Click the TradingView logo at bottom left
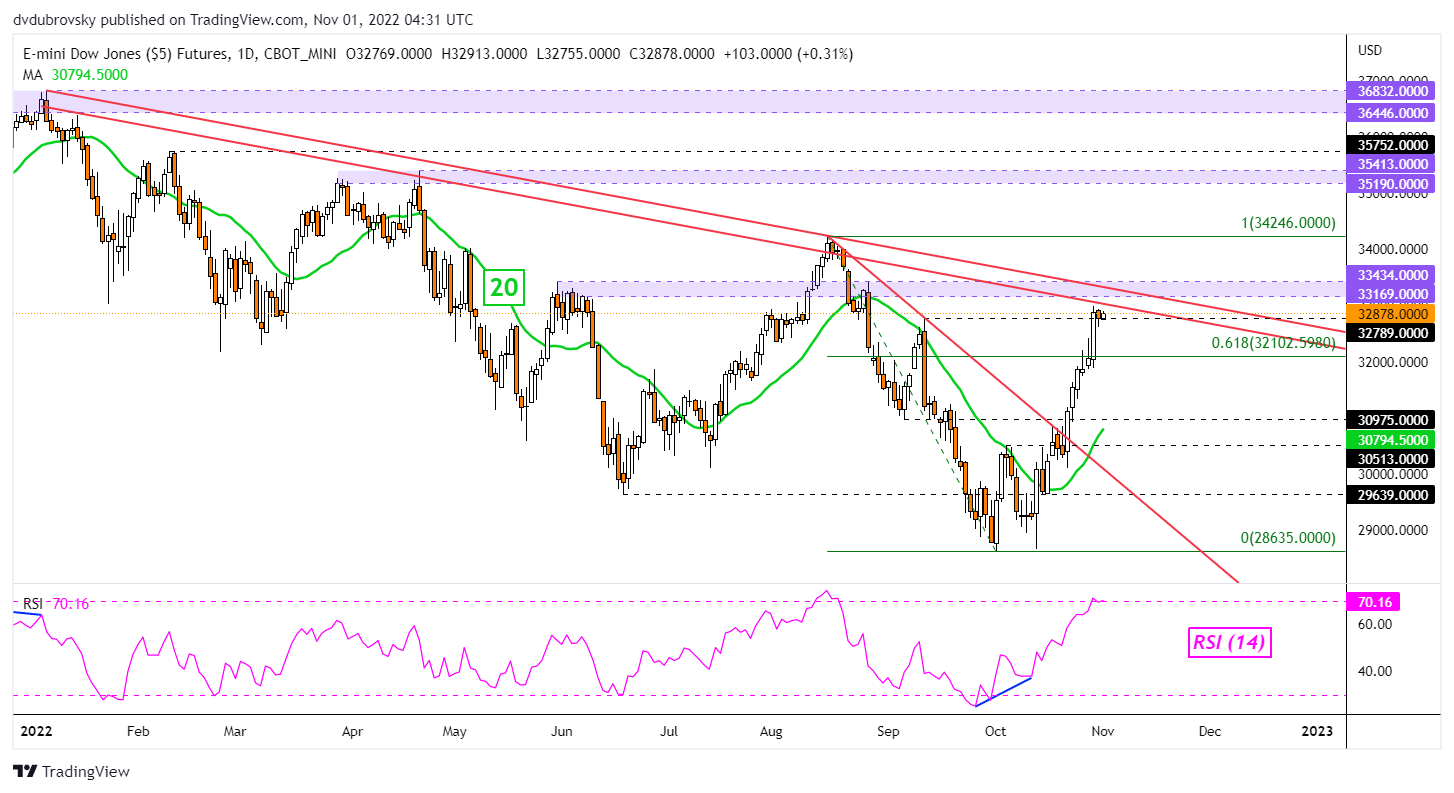 point(71,772)
